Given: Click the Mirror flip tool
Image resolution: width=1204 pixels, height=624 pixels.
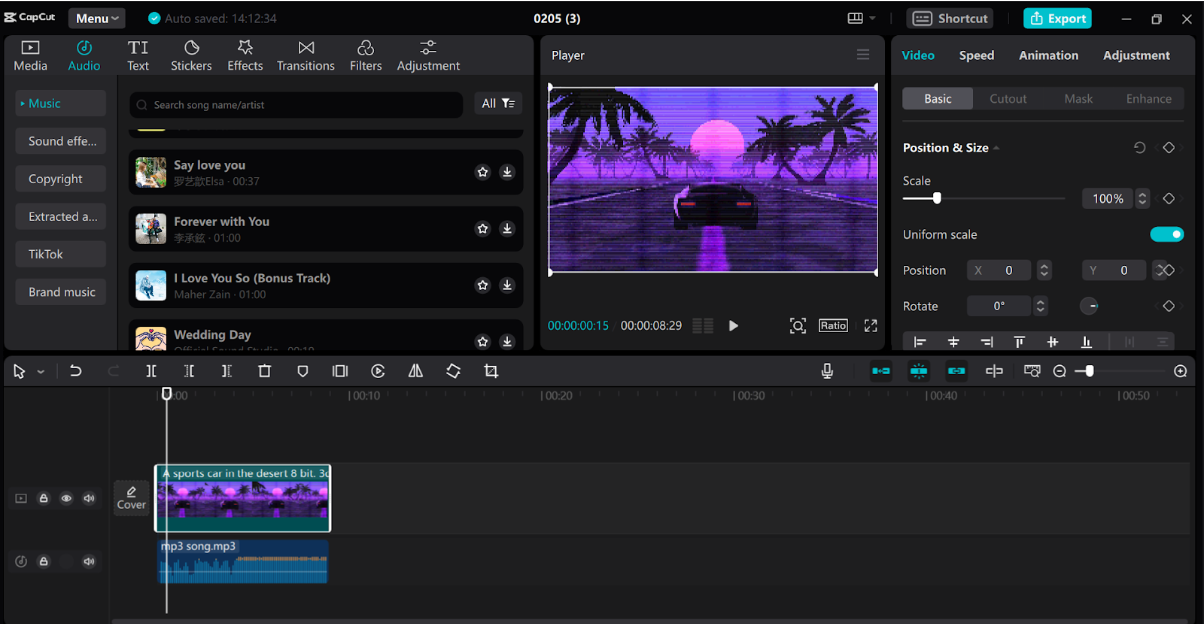Looking at the screenshot, I should [415, 371].
